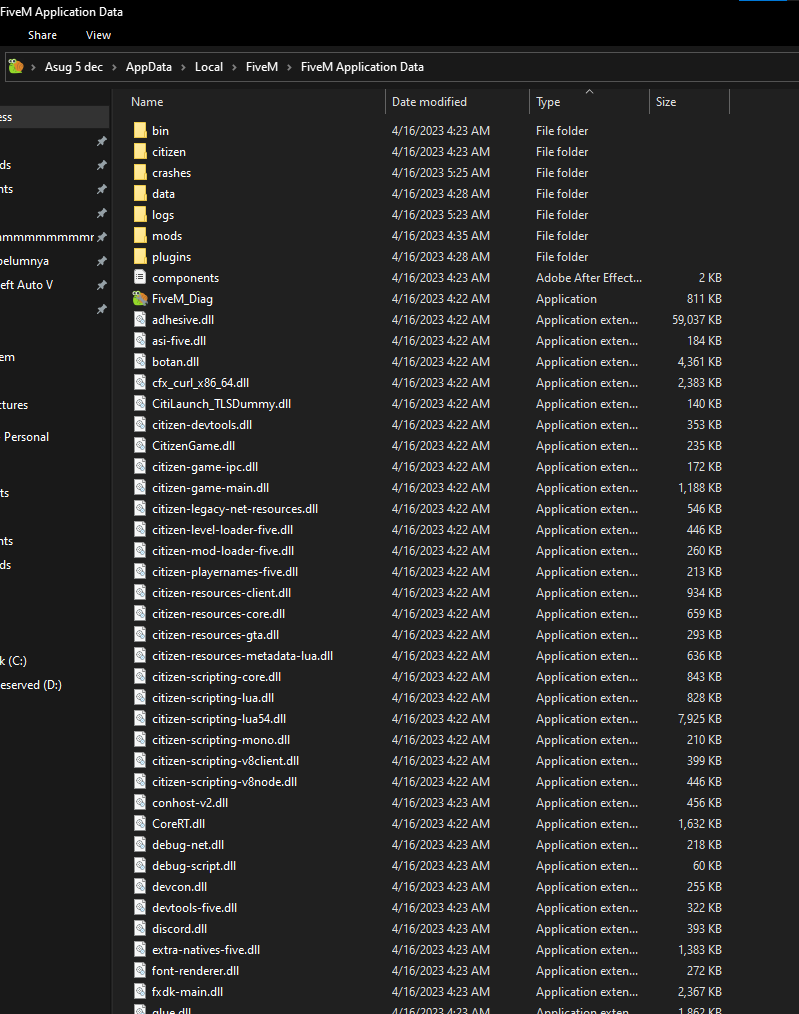Select debug-script.dll file name
The height and width of the screenshot is (1014, 799).
pyautogui.click(x=194, y=866)
